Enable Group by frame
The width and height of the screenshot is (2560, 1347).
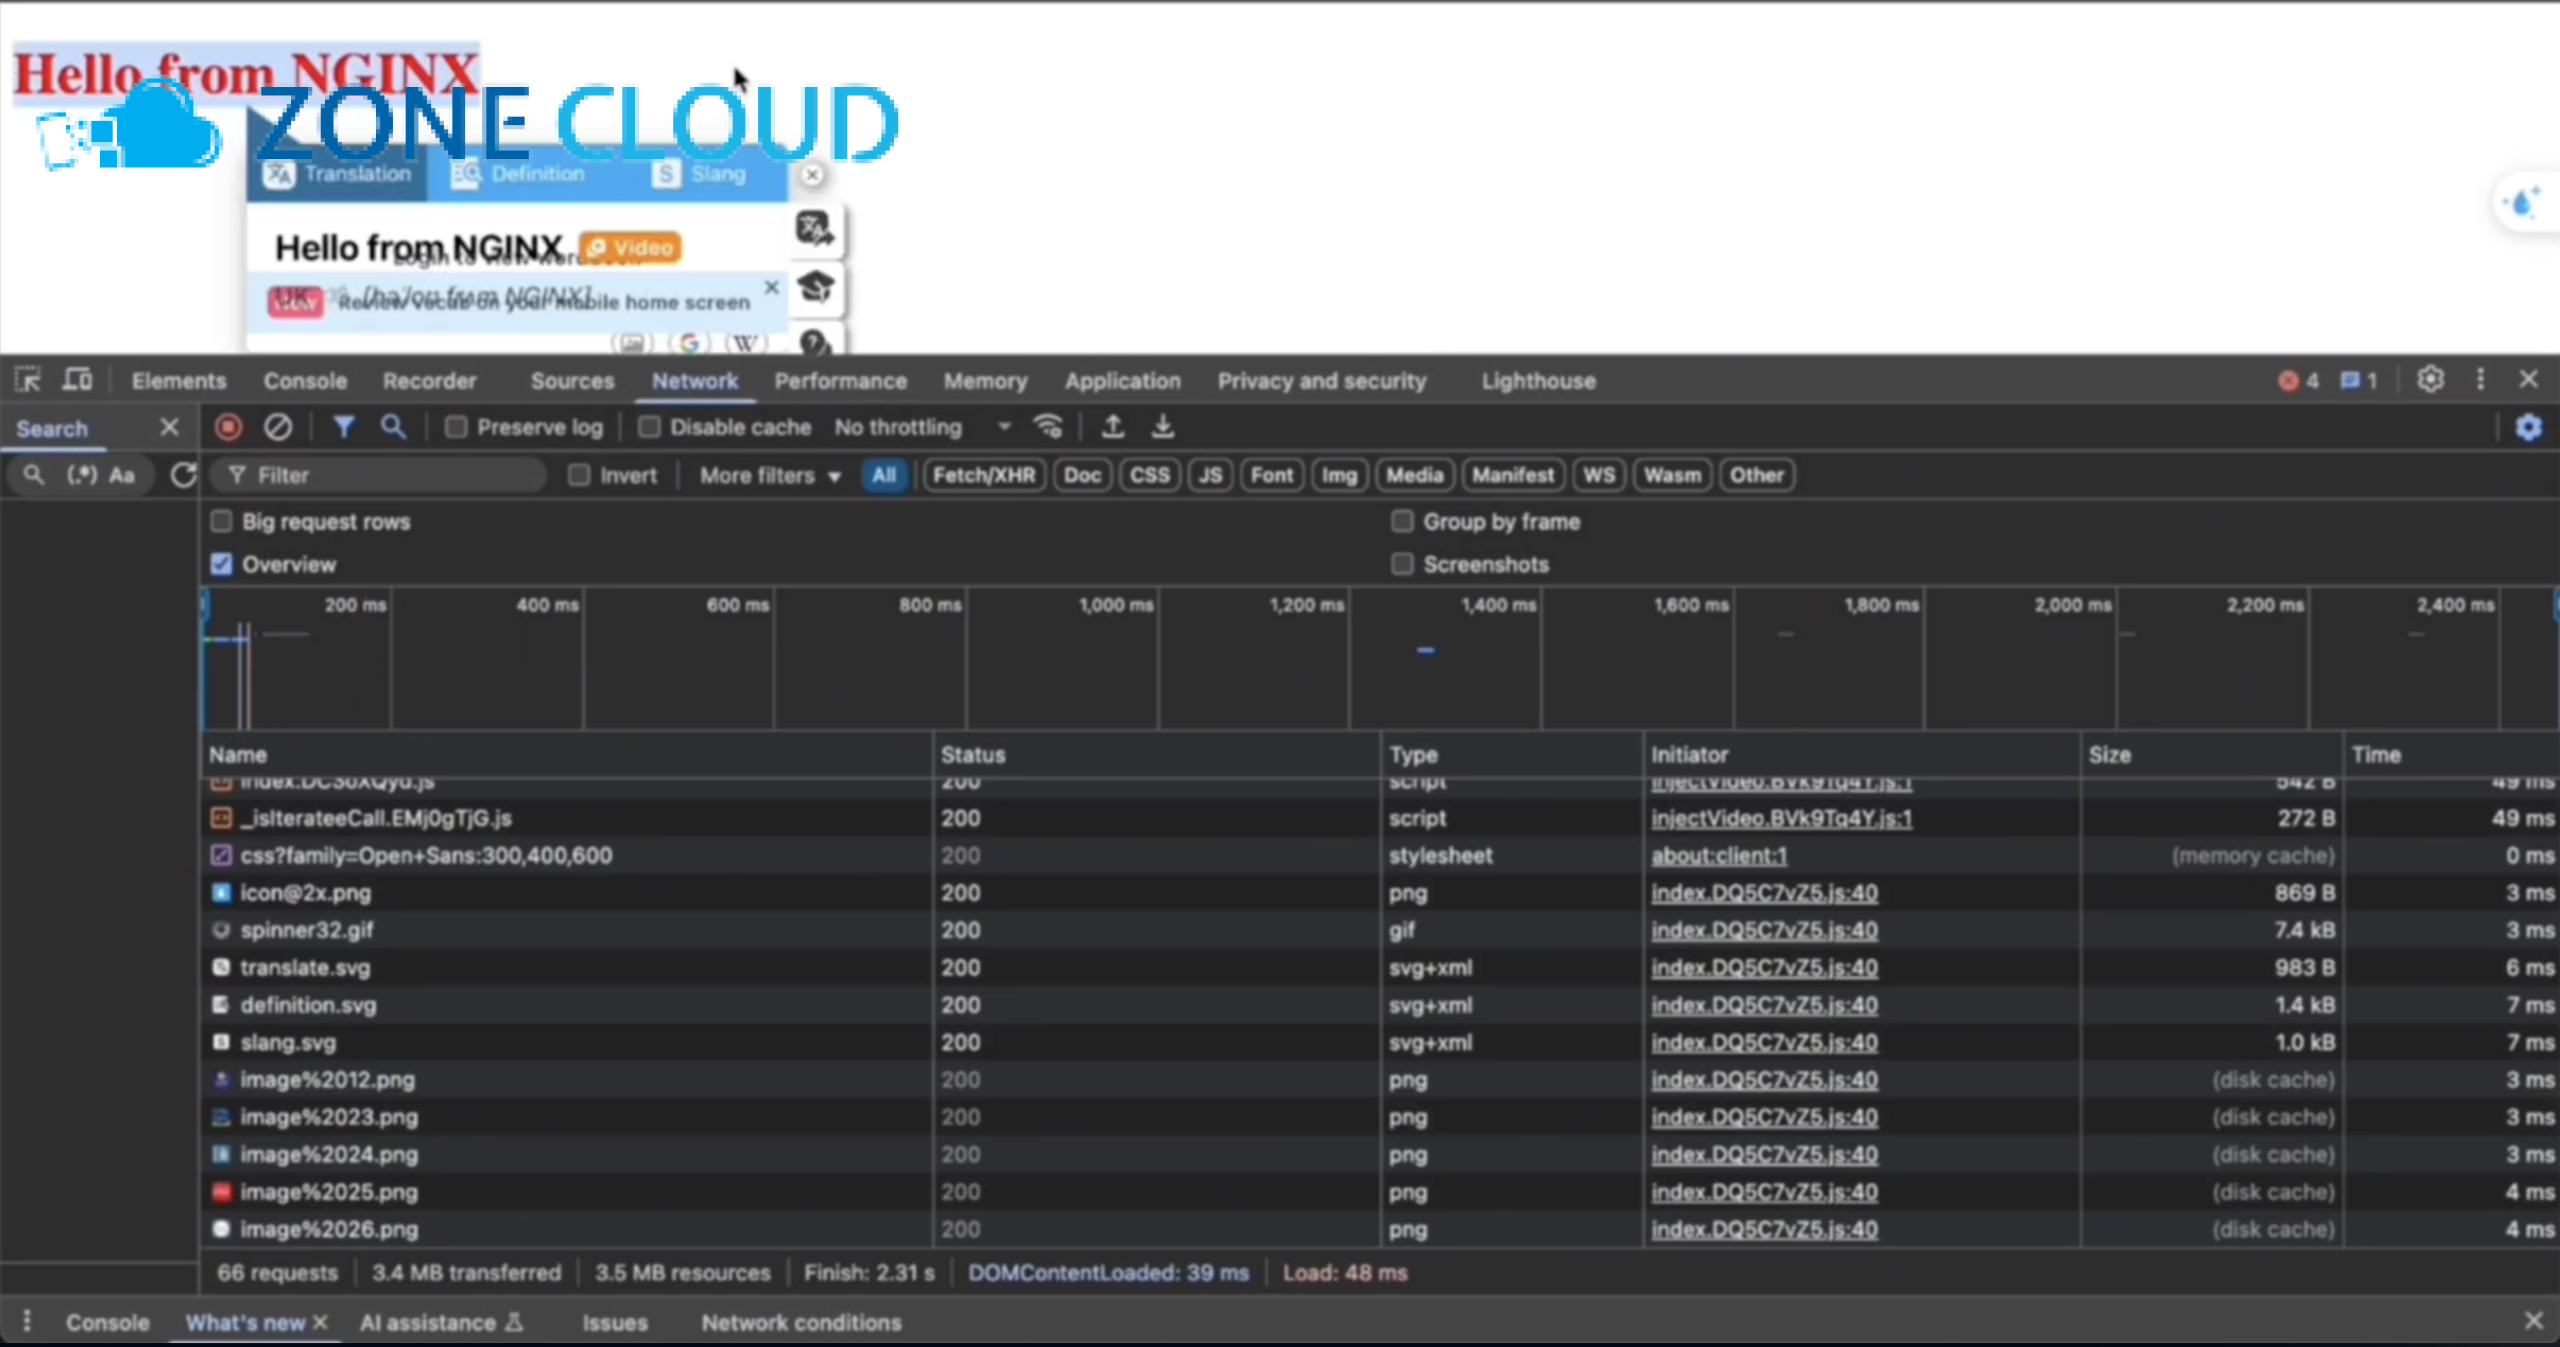(1402, 521)
